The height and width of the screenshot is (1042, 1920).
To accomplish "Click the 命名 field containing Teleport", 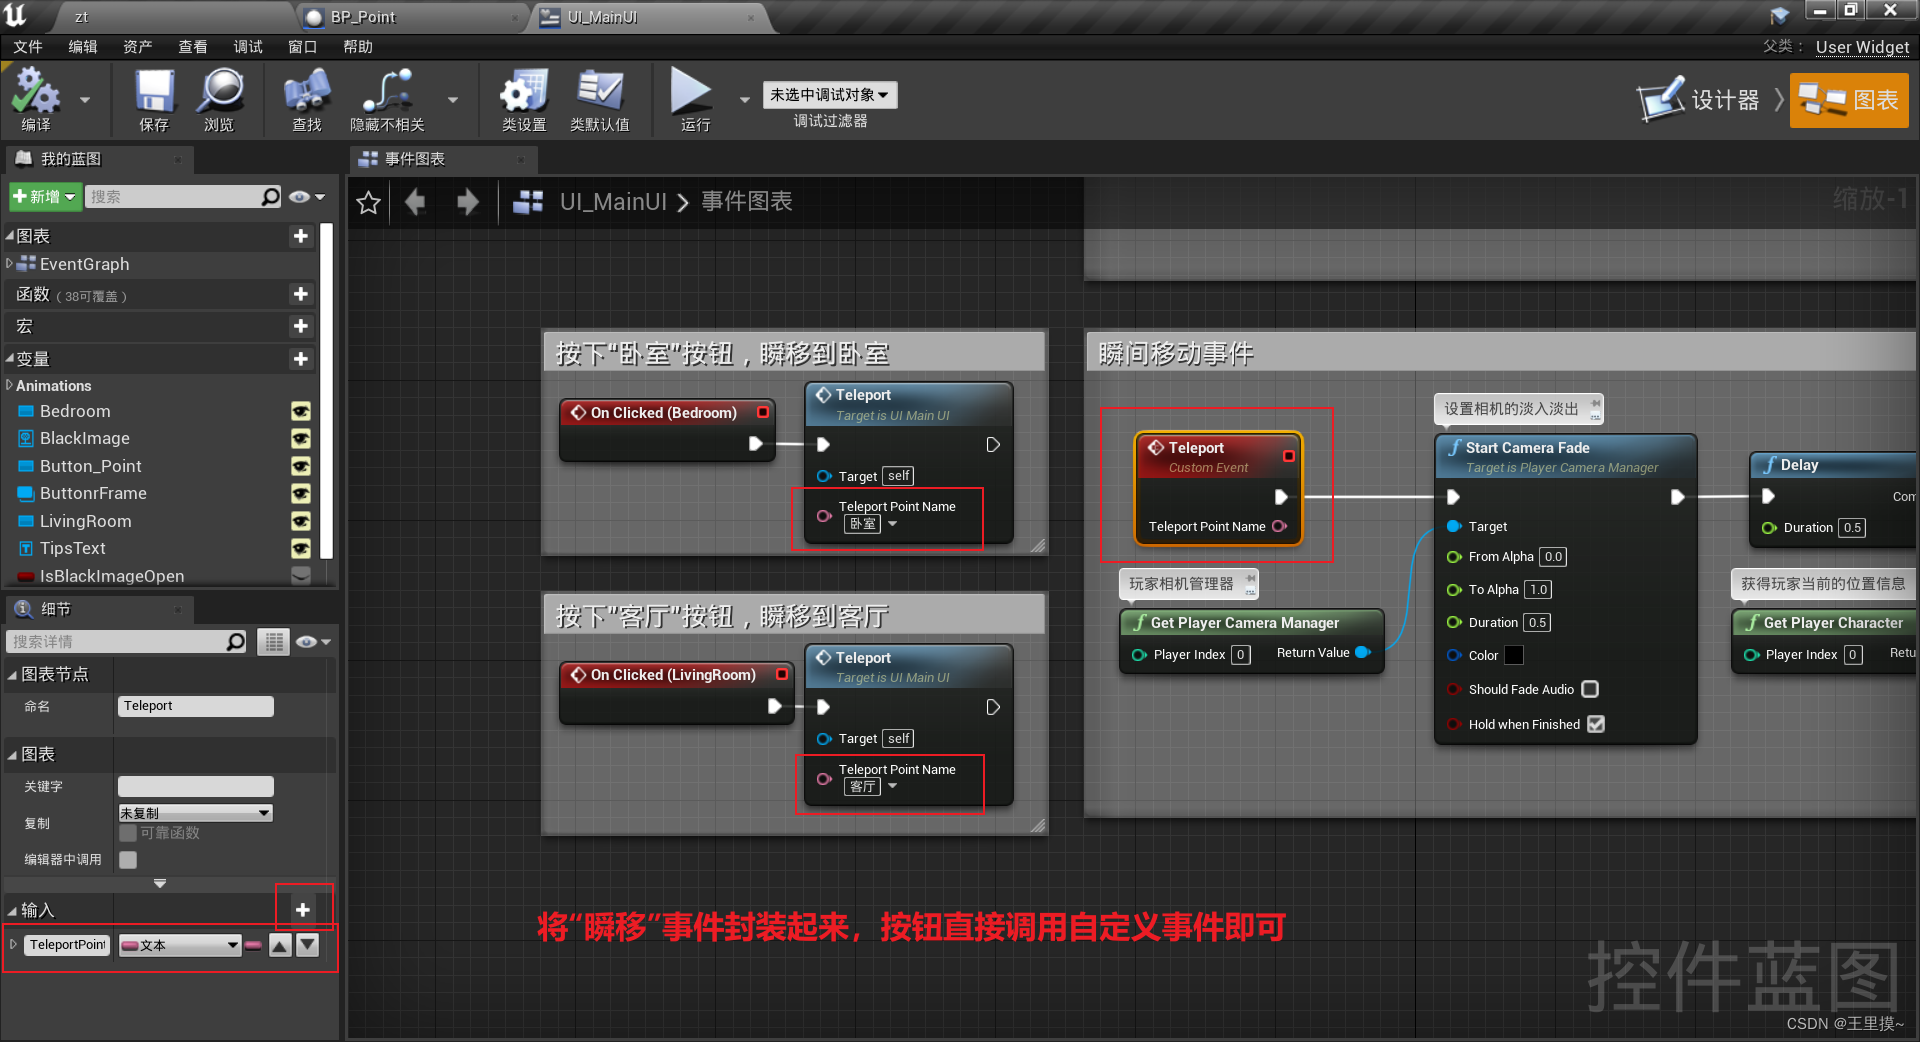I will point(196,706).
